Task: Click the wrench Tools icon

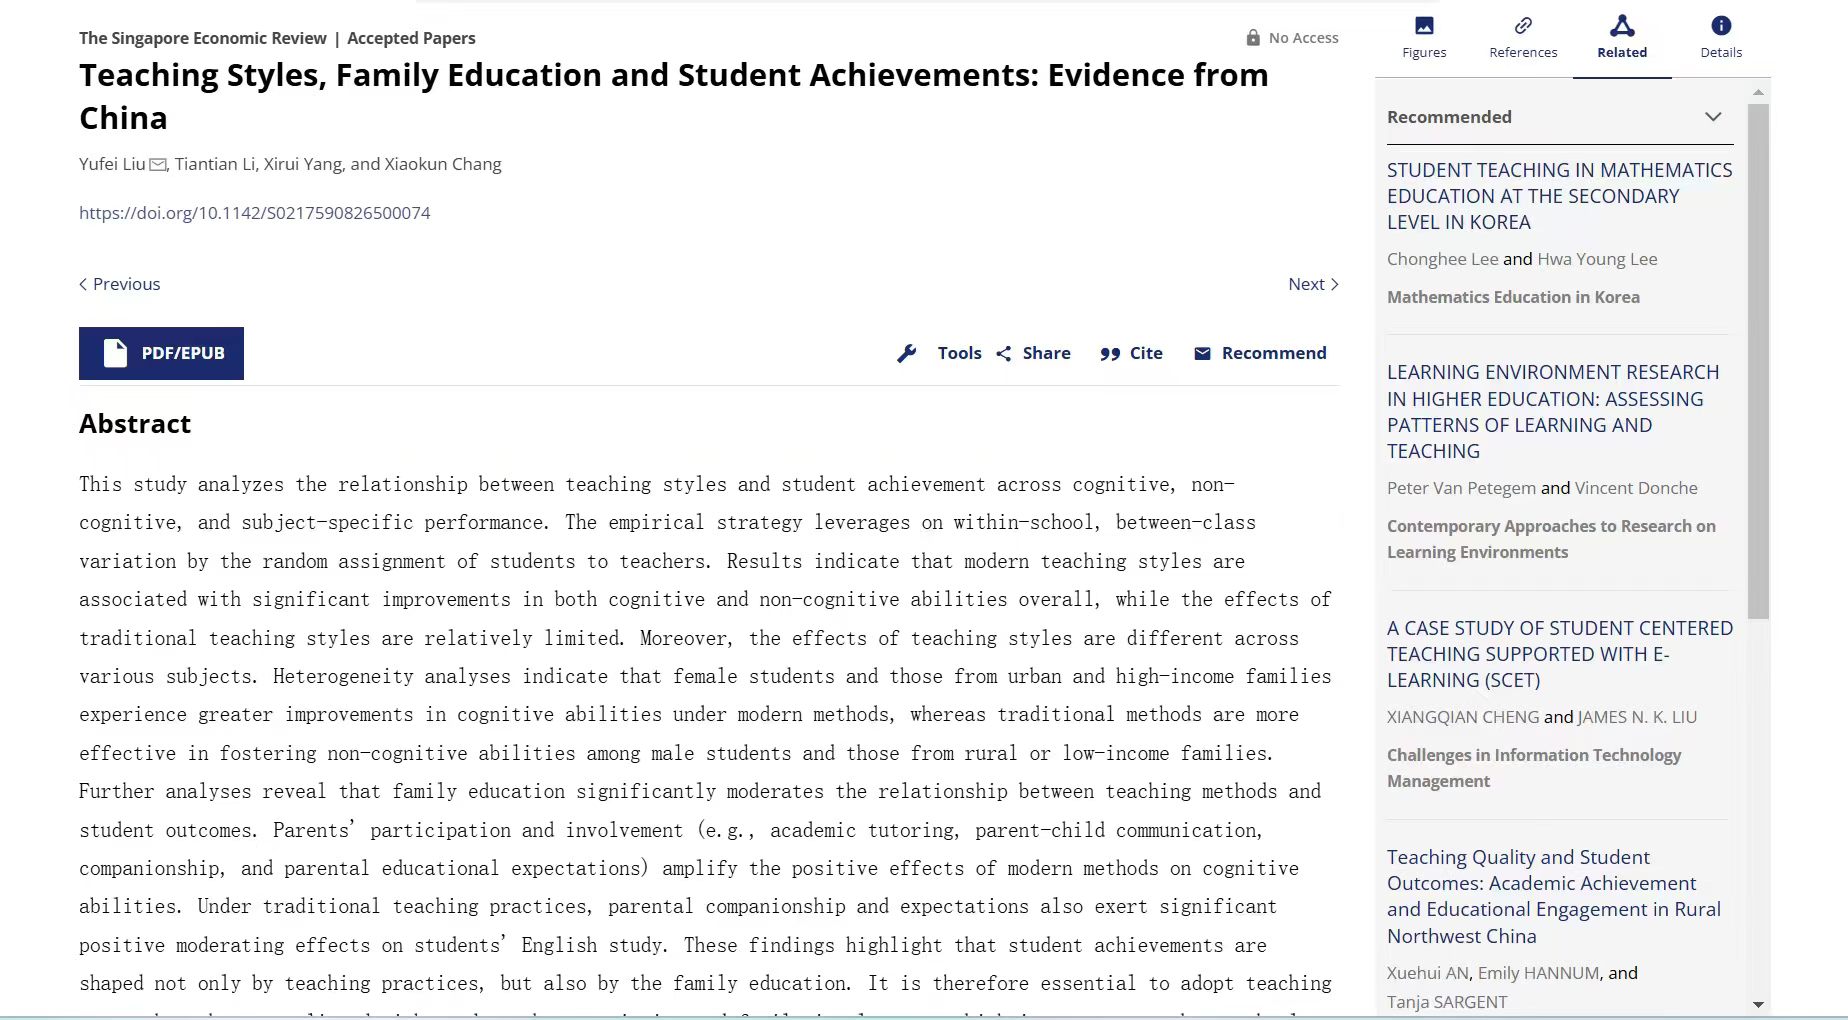Action: 907,353
